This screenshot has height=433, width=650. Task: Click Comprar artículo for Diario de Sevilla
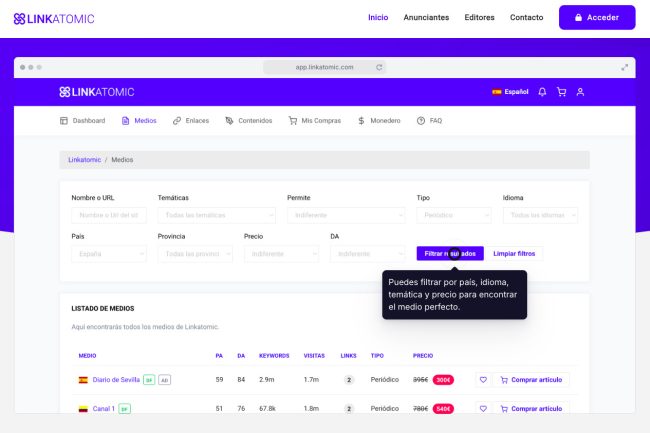pyautogui.click(x=533, y=380)
